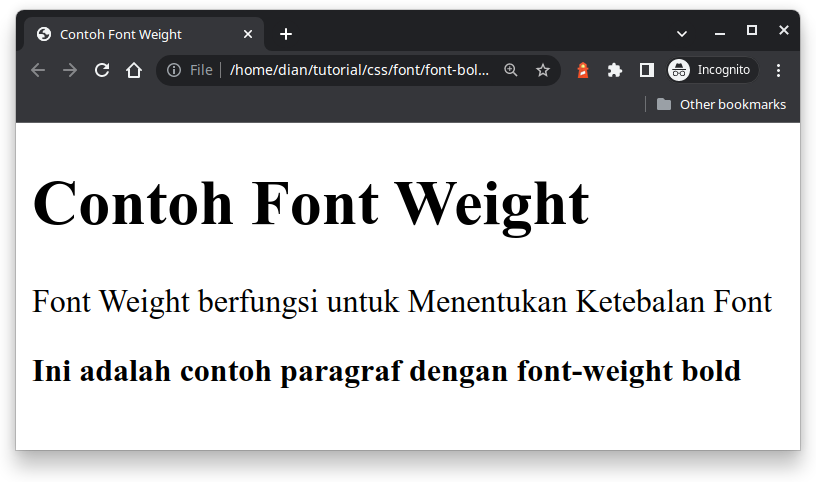The height and width of the screenshot is (482, 816).
Task: Bookmark this page with the star
Action: click(543, 70)
